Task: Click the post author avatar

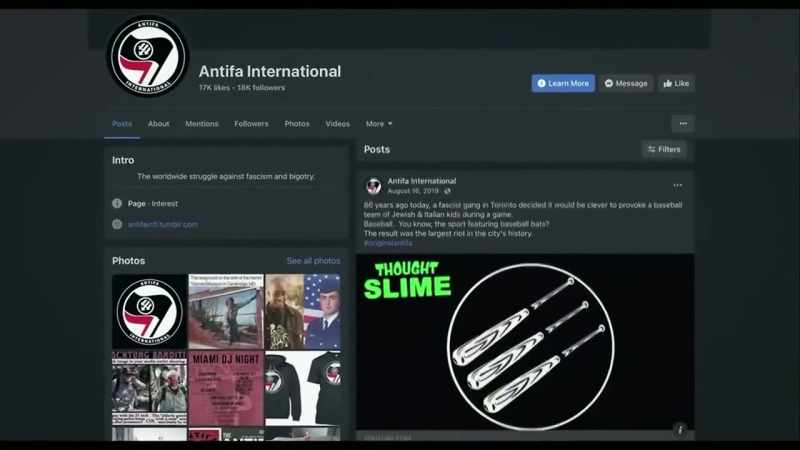Action: coord(373,186)
